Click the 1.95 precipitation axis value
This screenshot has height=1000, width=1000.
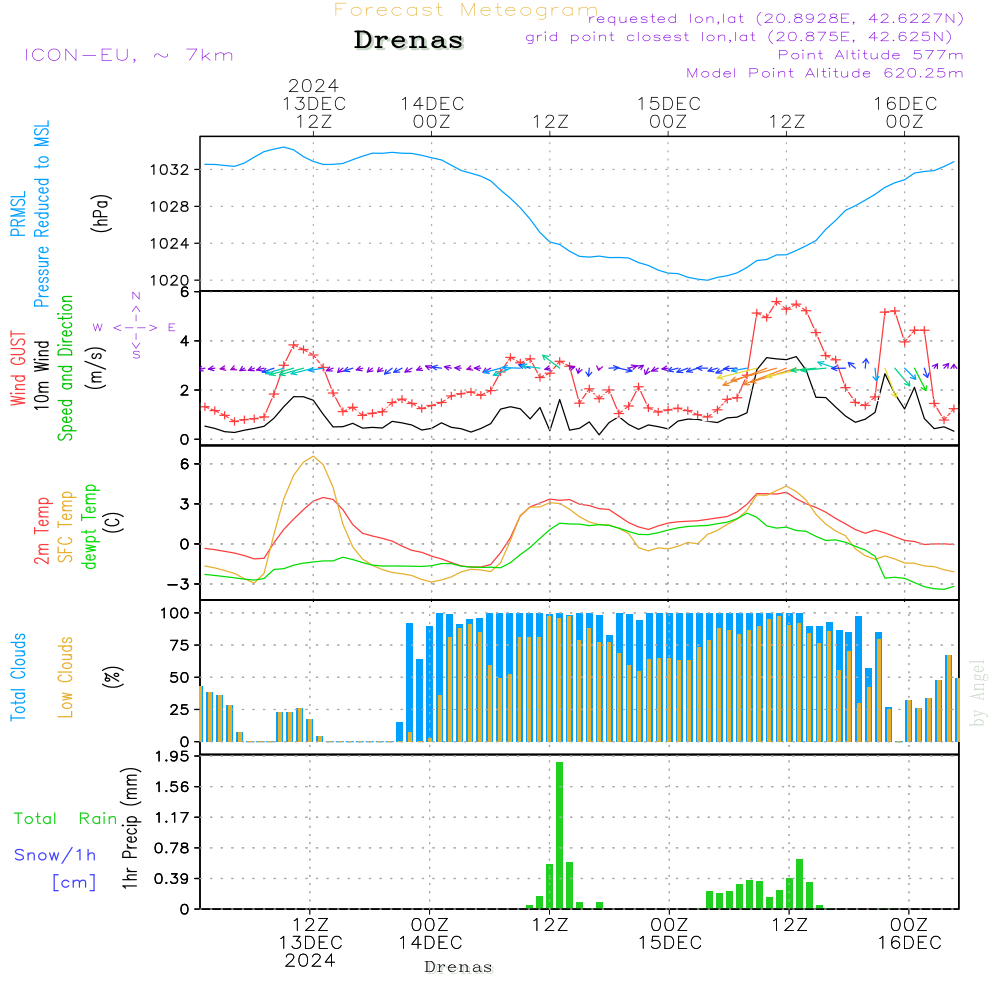pyautogui.click(x=172, y=756)
